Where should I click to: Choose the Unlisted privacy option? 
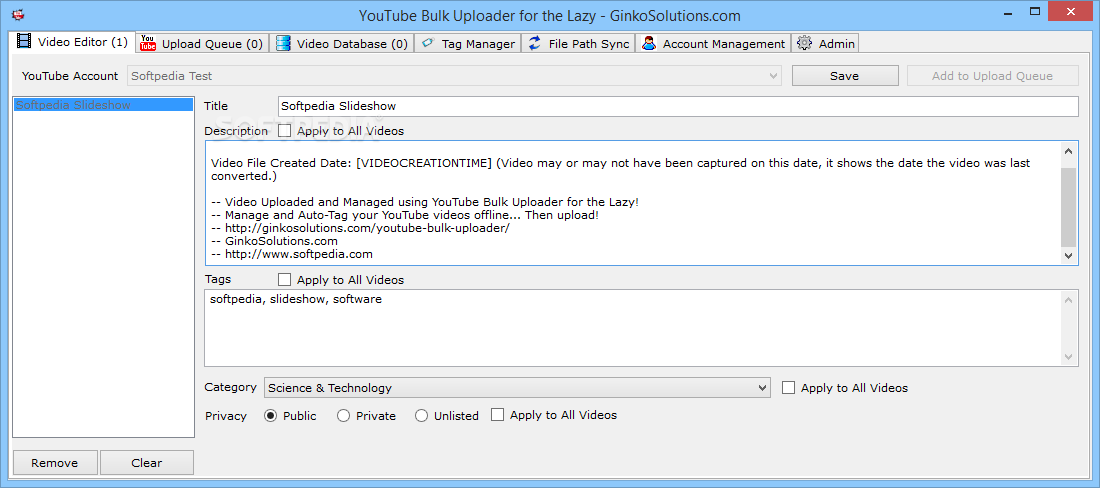click(421, 415)
